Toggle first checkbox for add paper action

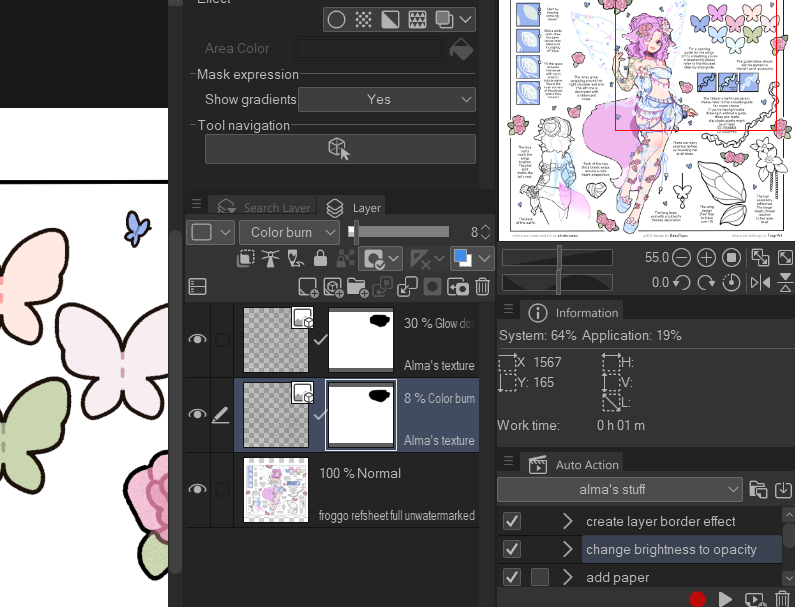(x=512, y=577)
